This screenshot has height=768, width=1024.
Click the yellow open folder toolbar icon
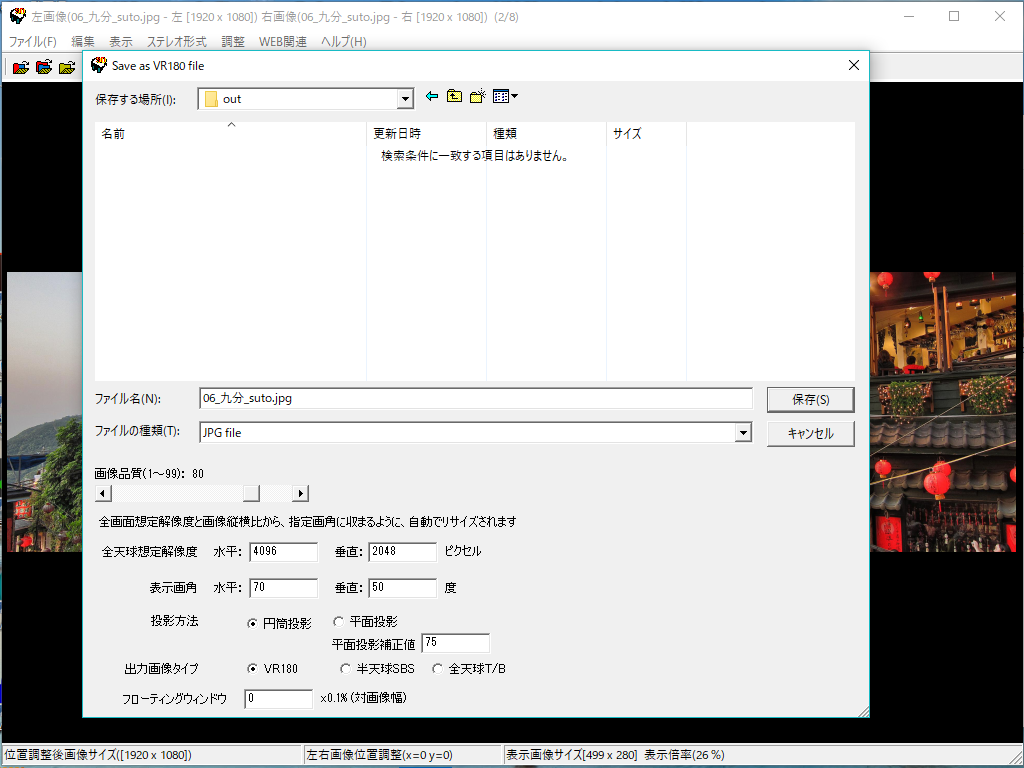point(67,67)
